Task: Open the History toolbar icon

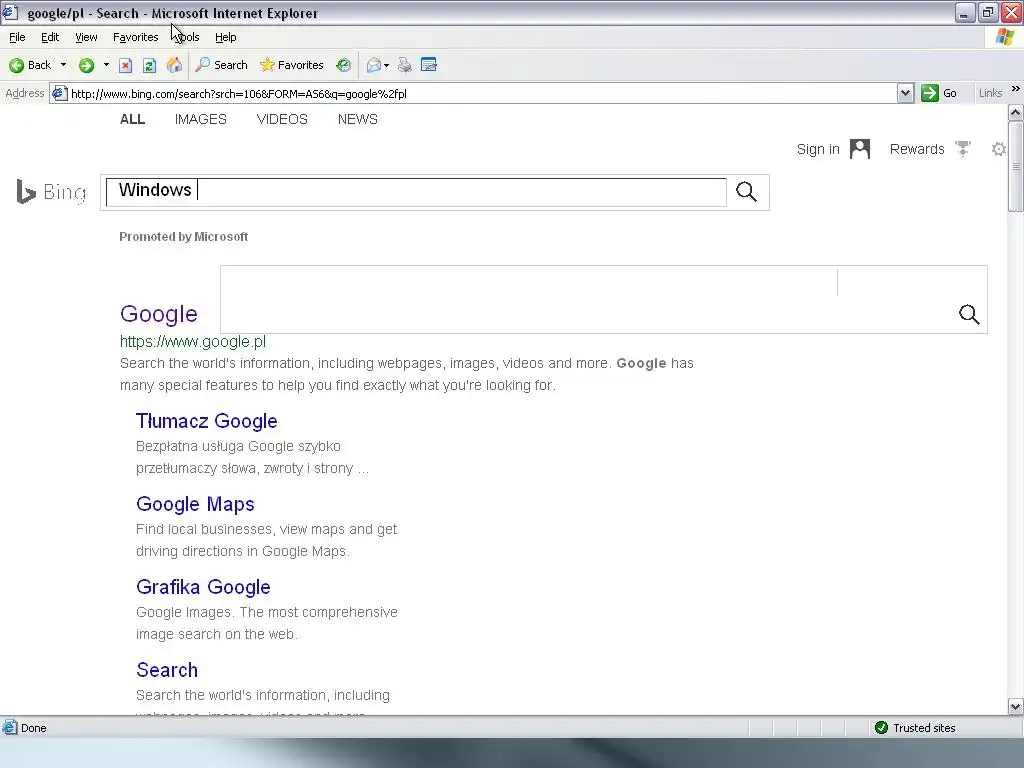Action: [x=343, y=65]
